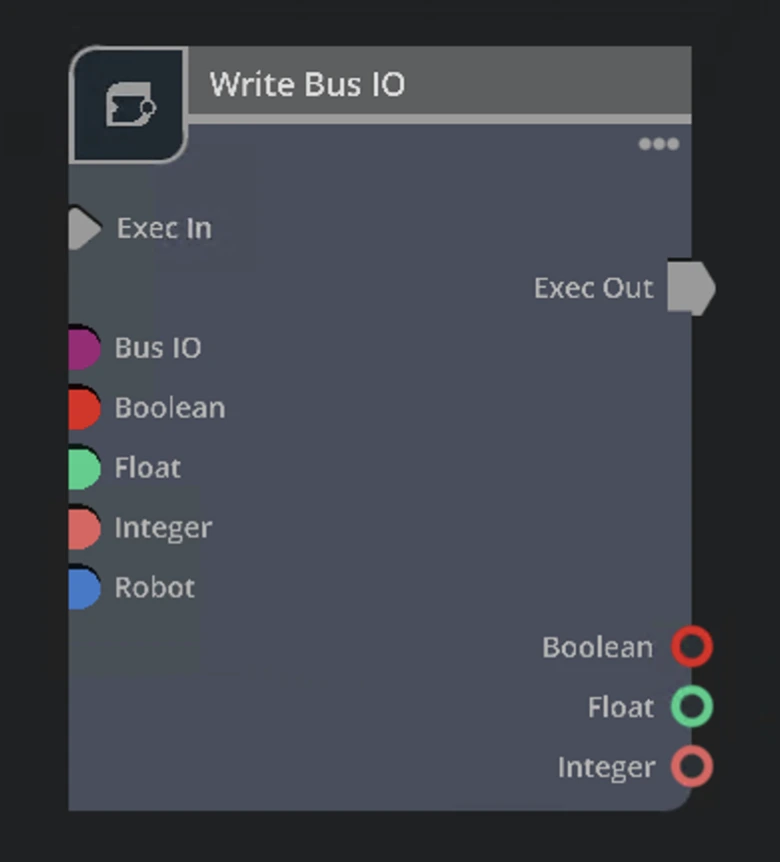The image size is (780, 862).
Task: Click the purple Bus IO input port
Action: click(x=85, y=347)
